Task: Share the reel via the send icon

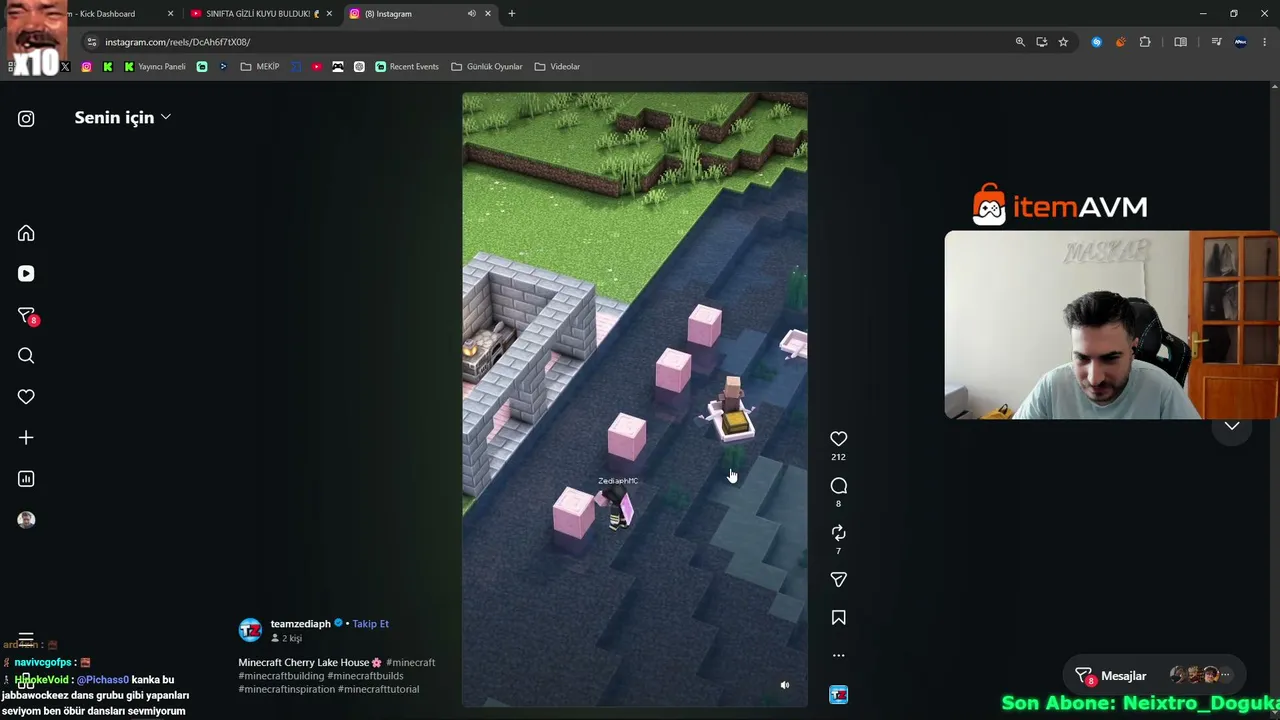Action: pyautogui.click(x=839, y=580)
